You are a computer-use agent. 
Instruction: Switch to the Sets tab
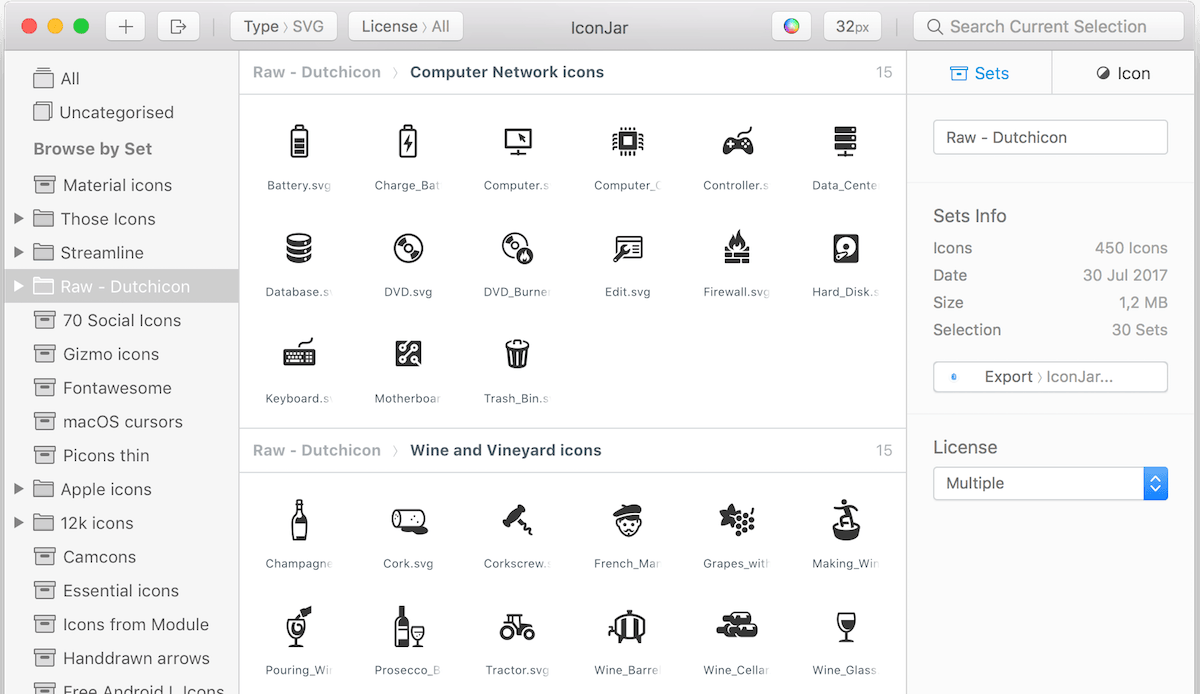979,73
